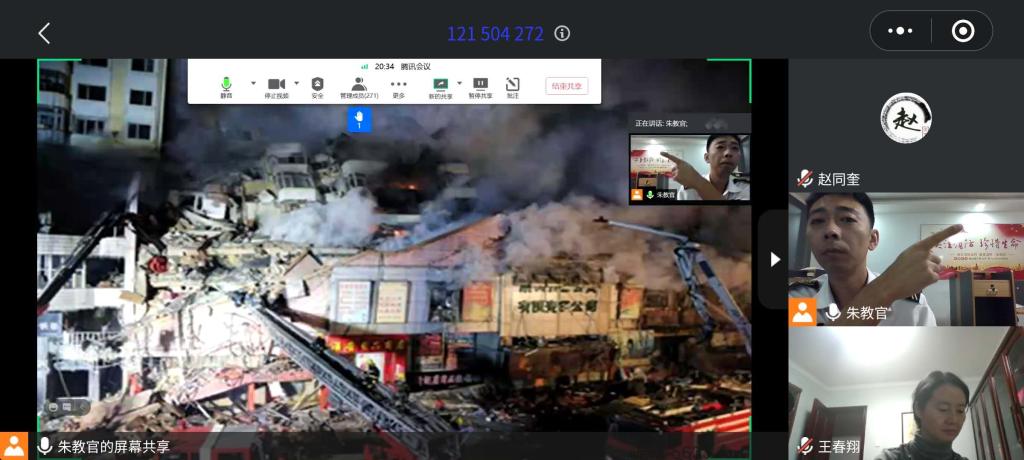Viewport: 1024px width, 460px height.
Task: Click the 正在讲话: 朱教官 speaking label
Action: pos(662,123)
